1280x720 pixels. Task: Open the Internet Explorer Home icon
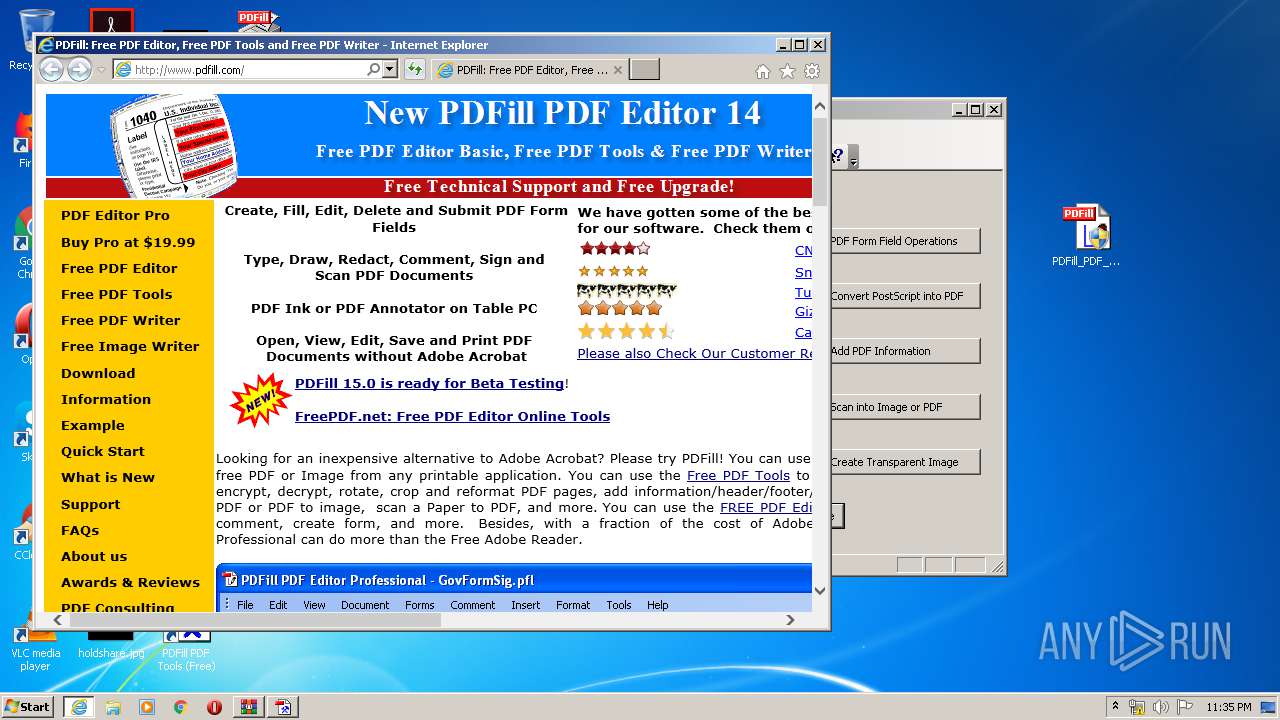(x=763, y=71)
